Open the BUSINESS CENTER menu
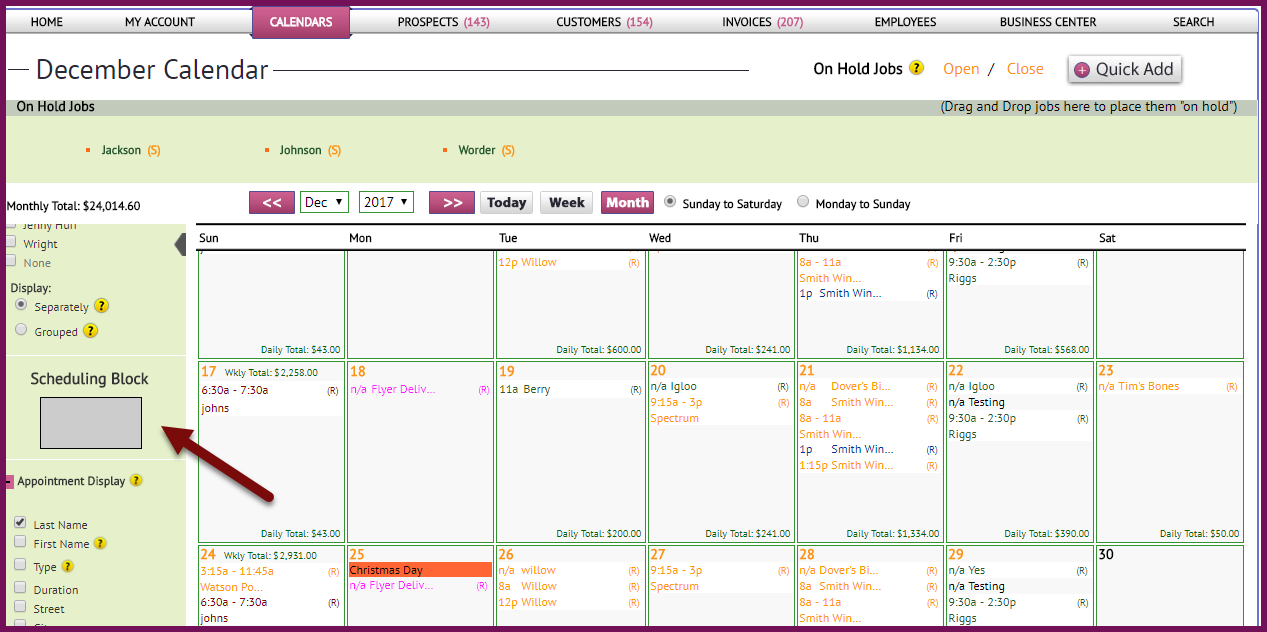The image size is (1267, 632). point(1048,21)
